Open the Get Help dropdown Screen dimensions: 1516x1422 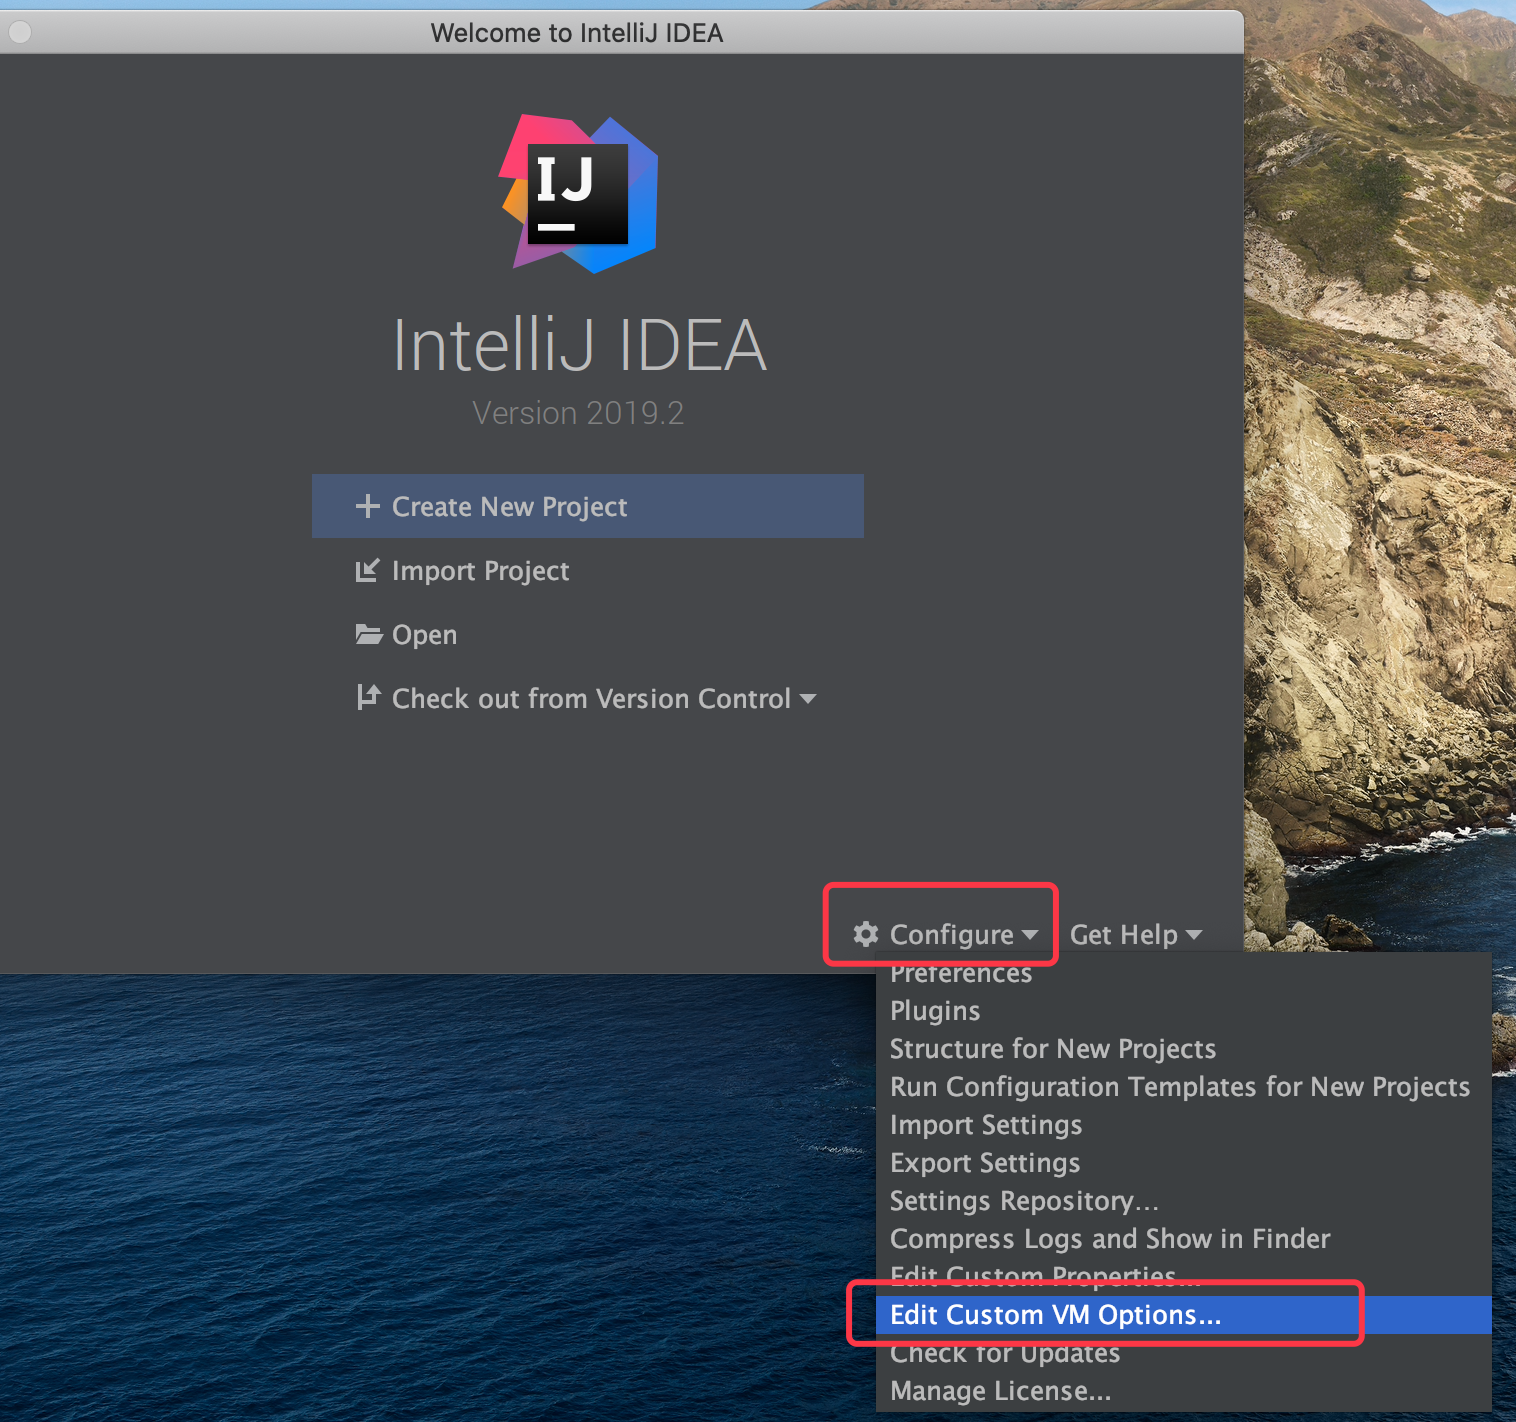pyautogui.click(x=1135, y=935)
